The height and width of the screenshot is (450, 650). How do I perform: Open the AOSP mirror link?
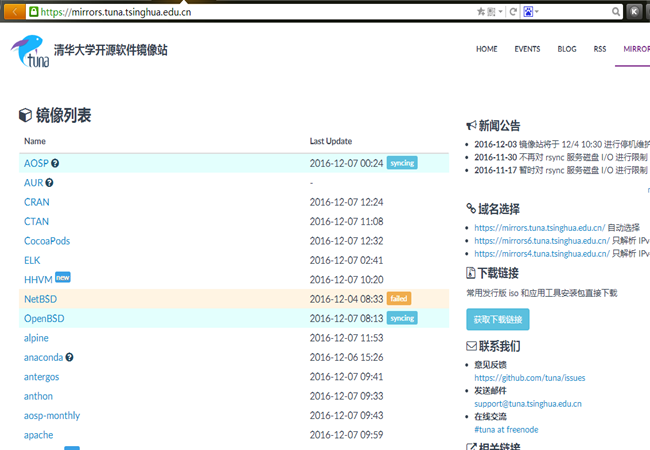click(36, 163)
